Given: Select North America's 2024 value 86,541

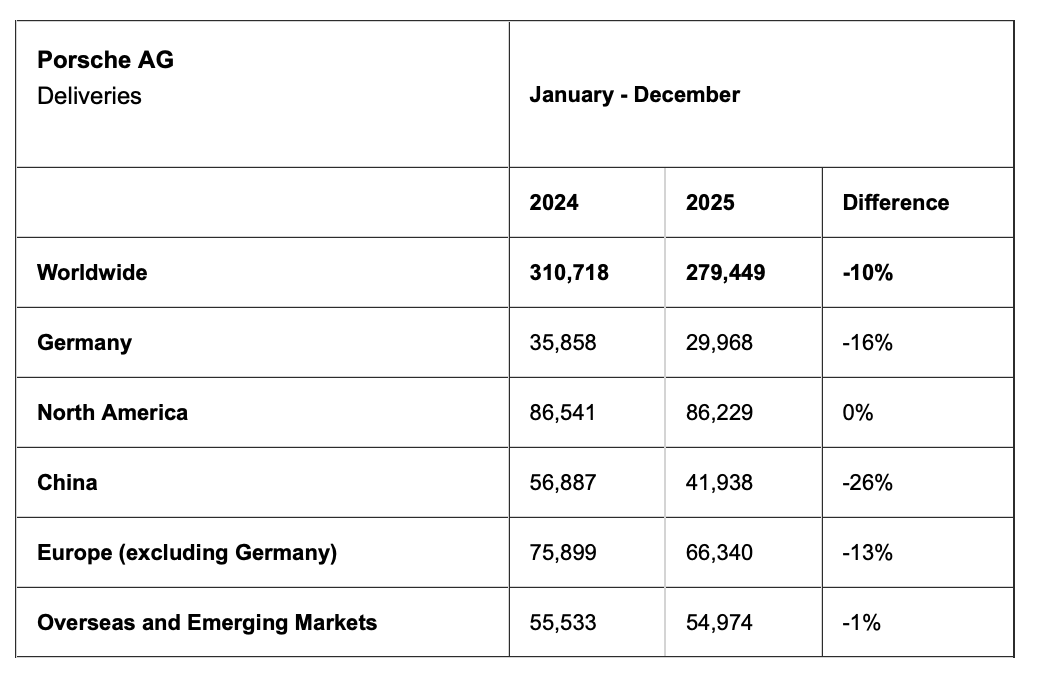Looking at the screenshot, I should pos(563,413).
